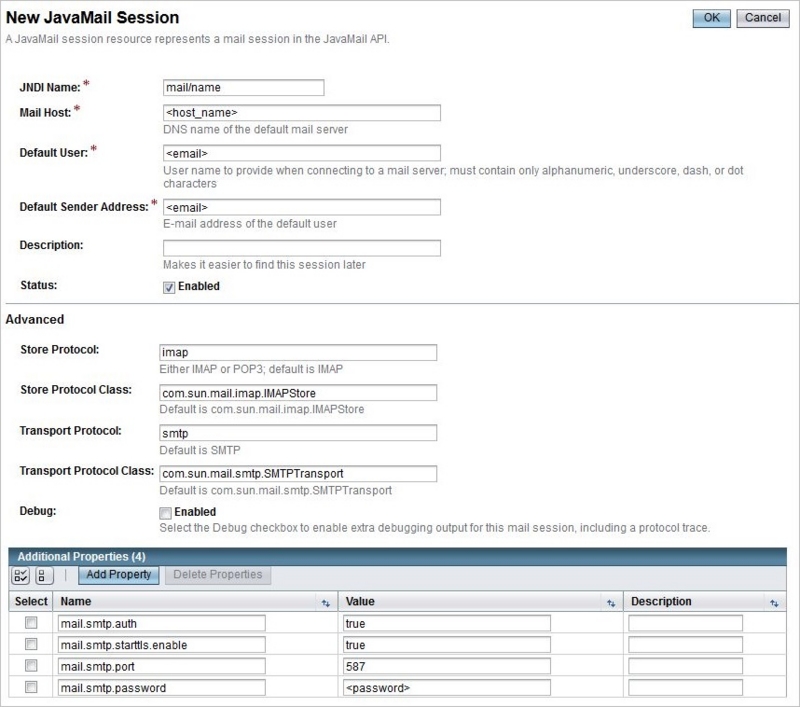Click the Select column header
Image resolution: width=800 pixels, height=707 pixels.
pyautogui.click(x=31, y=601)
